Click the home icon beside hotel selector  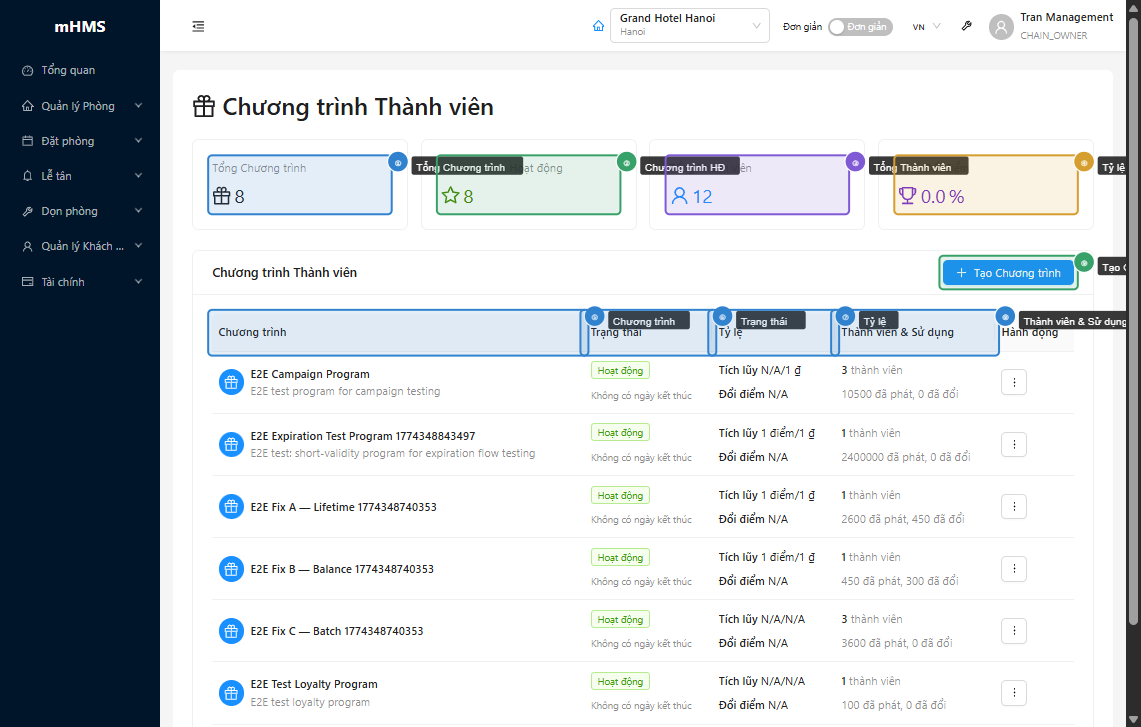[x=598, y=27]
